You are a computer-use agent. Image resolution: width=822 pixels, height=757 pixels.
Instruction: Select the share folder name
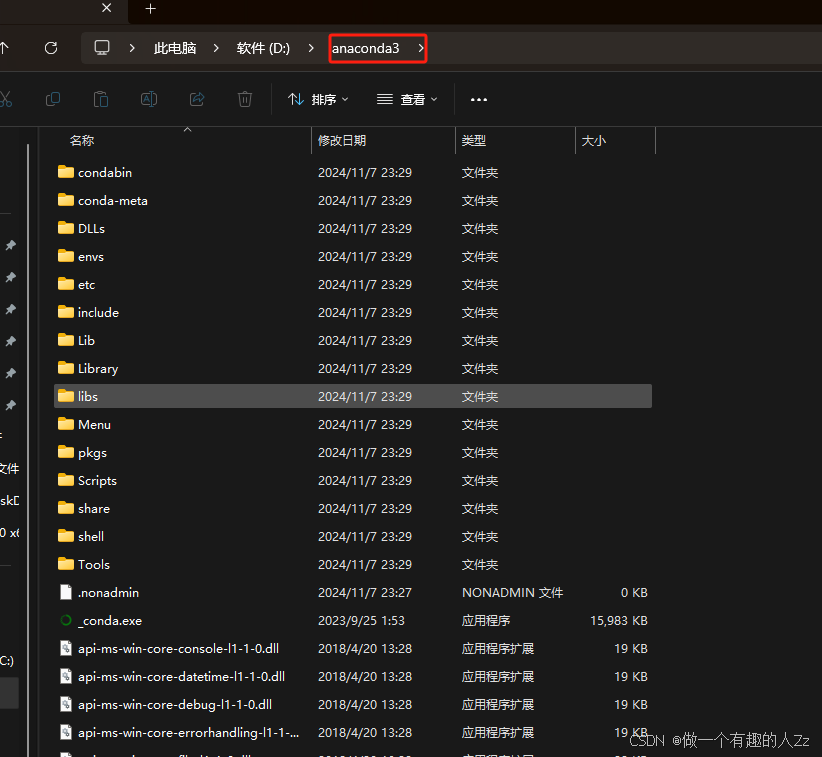(x=94, y=509)
